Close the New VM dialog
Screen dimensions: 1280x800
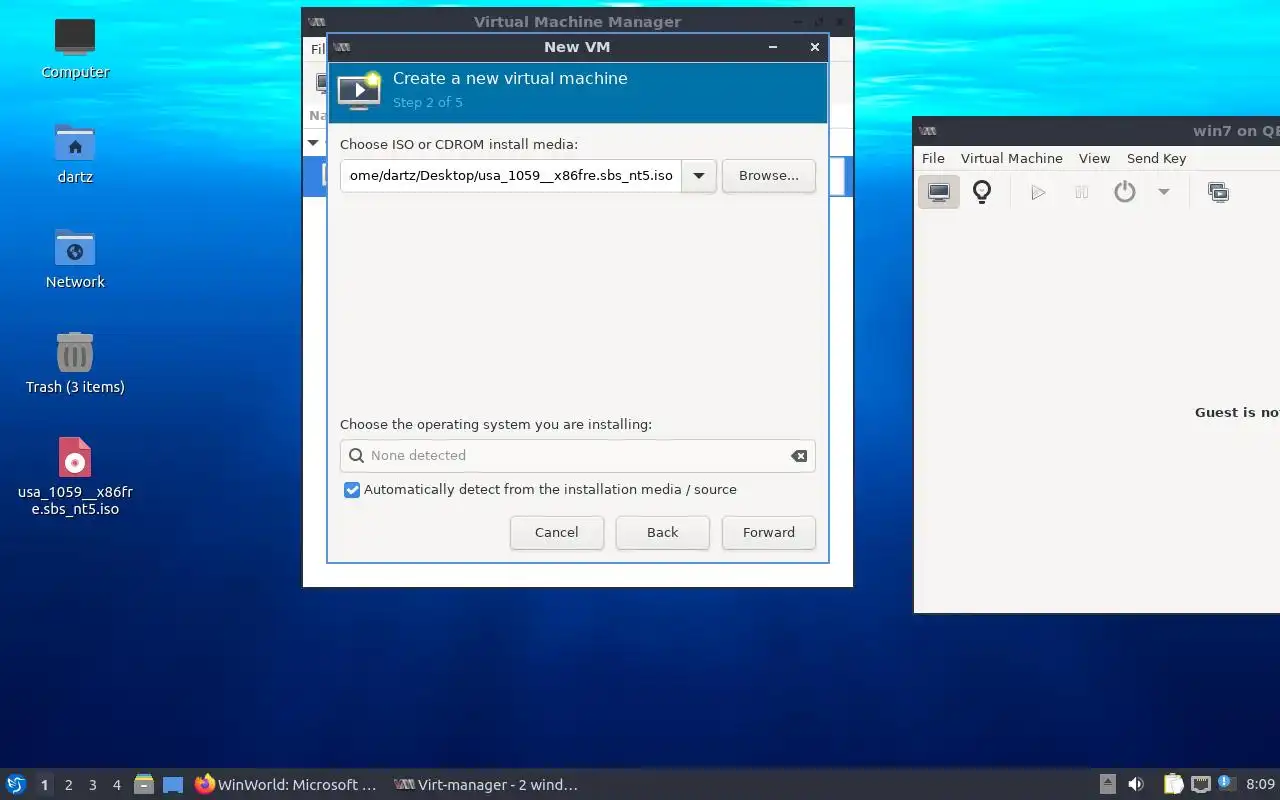tap(814, 47)
